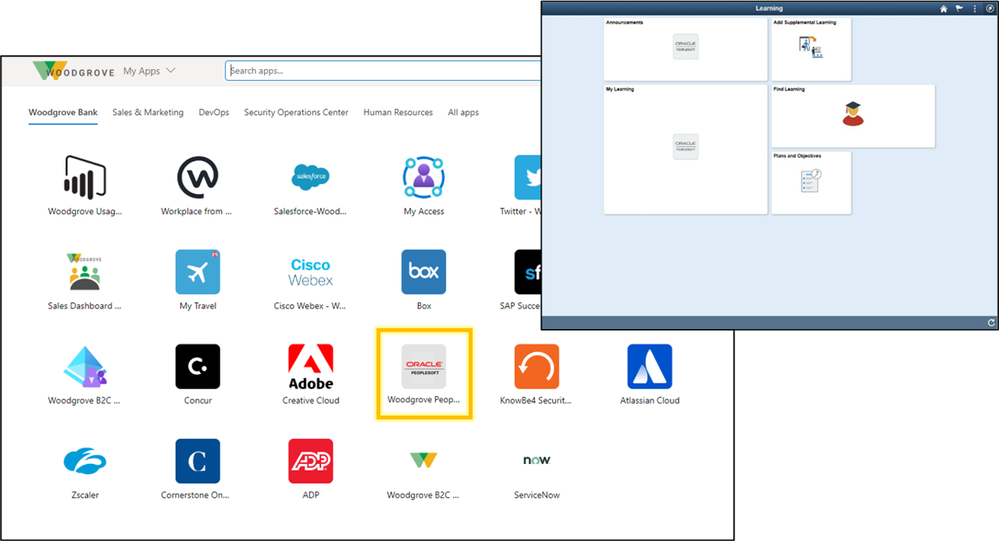Viewport: 999px width, 541px height.
Task: Launch the My Travel airplane app
Action: [198, 280]
